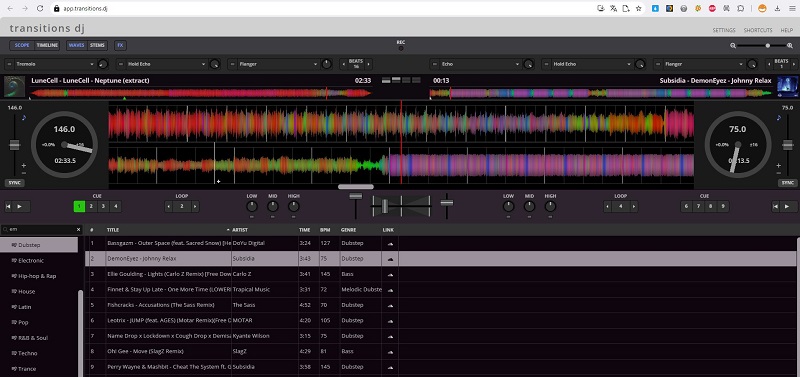Screen dimensions: 800x377
Task: Open HELP
Action: click(x=787, y=30)
